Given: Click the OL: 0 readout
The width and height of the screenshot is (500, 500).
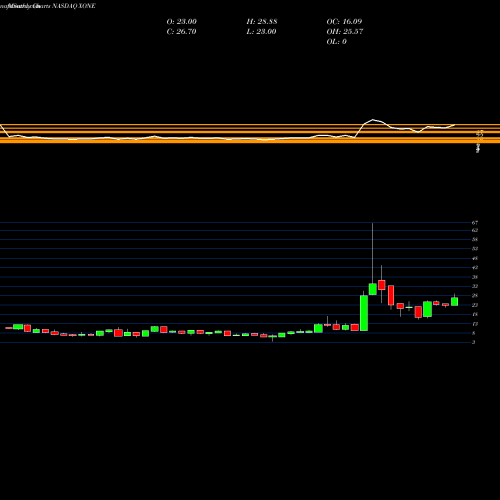Looking at the screenshot, I should tap(336, 42).
